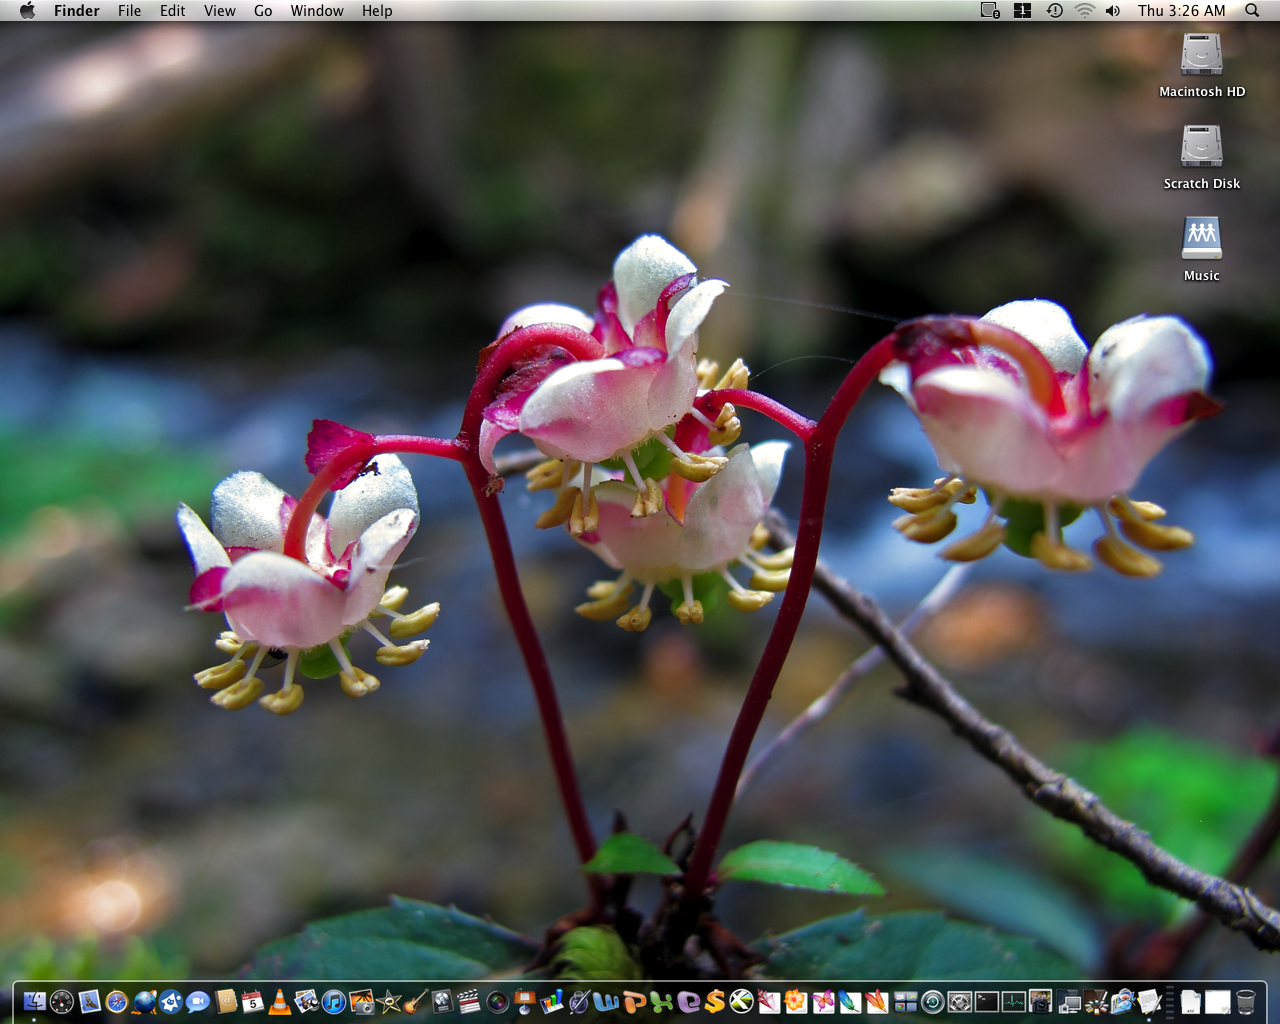Image resolution: width=1280 pixels, height=1024 pixels.
Task: Open Spaces grid icon in Dock
Action: click(905, 1001)
